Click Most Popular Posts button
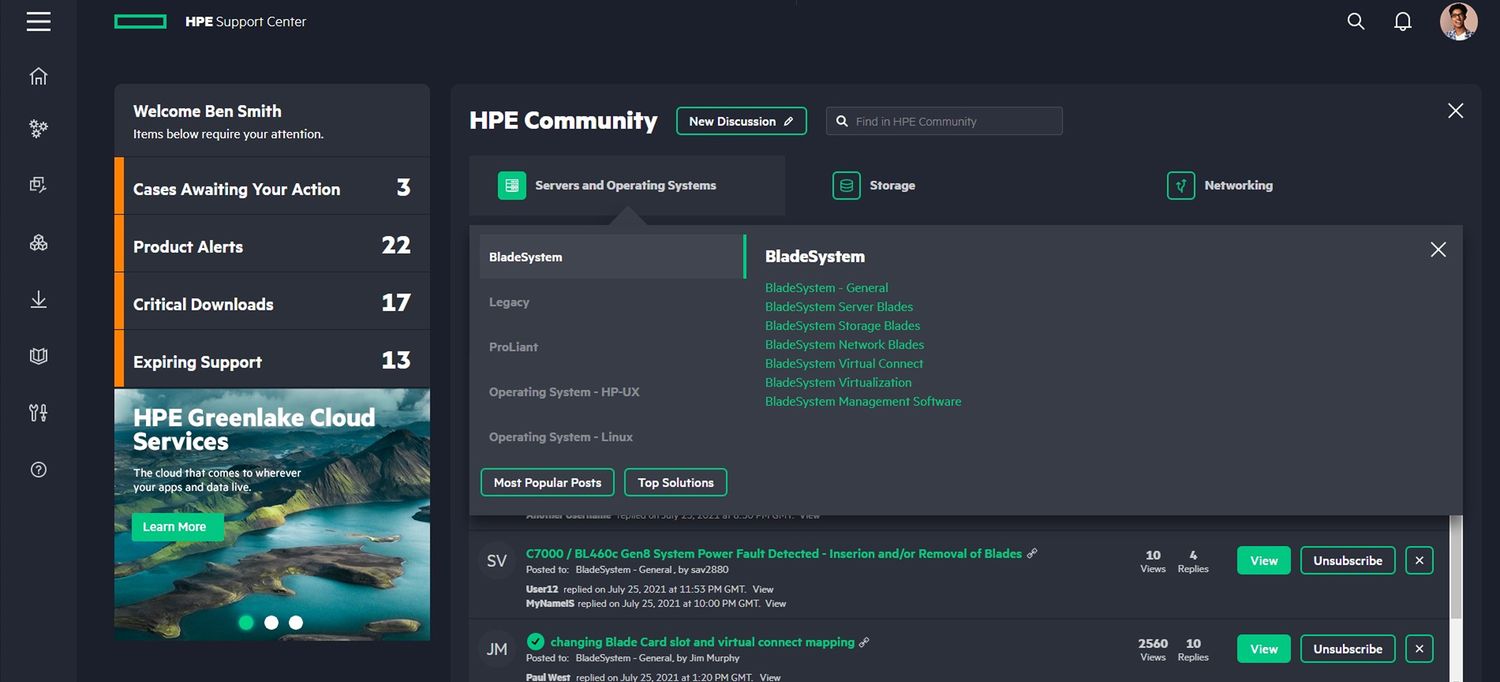This screenshot has height=682, width=1500. click(x=547, y=482)
